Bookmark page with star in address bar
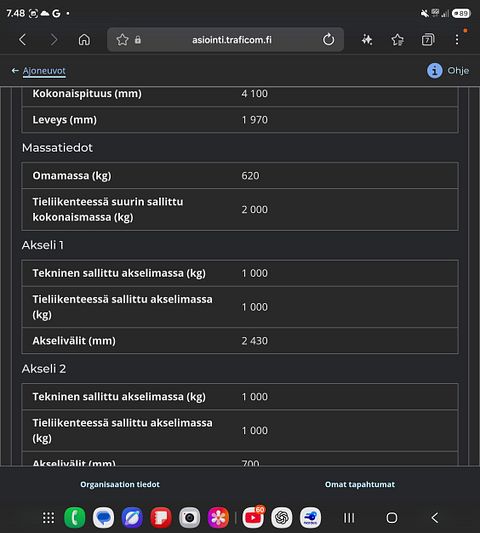 click(x=122, y=40)
